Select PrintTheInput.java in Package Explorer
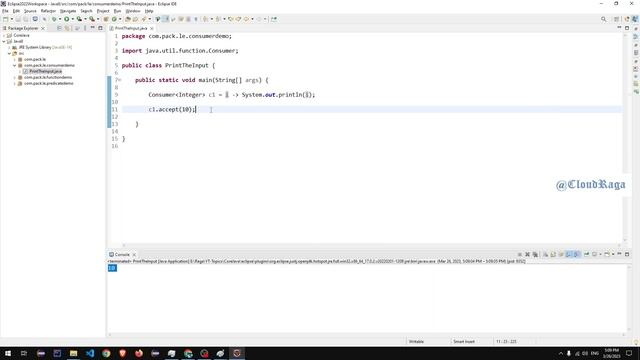 coord(45,71)
